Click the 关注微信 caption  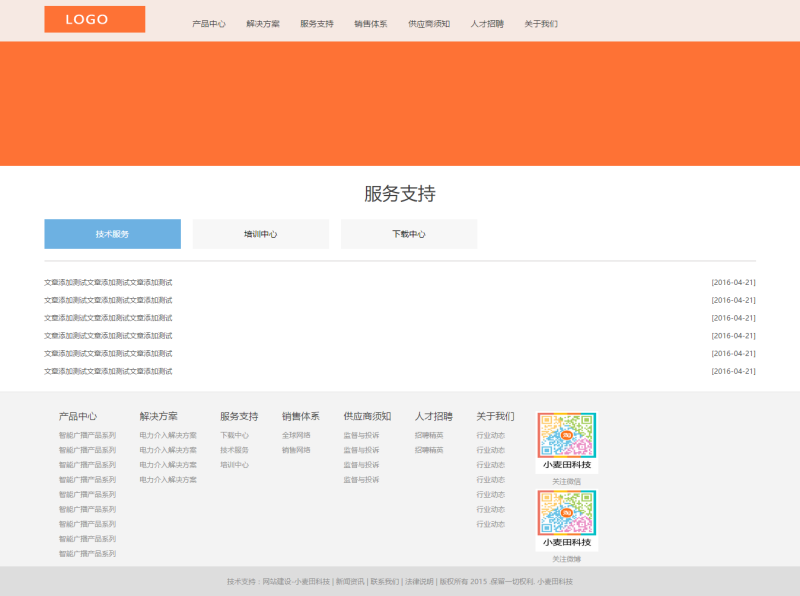pos(567,482)
